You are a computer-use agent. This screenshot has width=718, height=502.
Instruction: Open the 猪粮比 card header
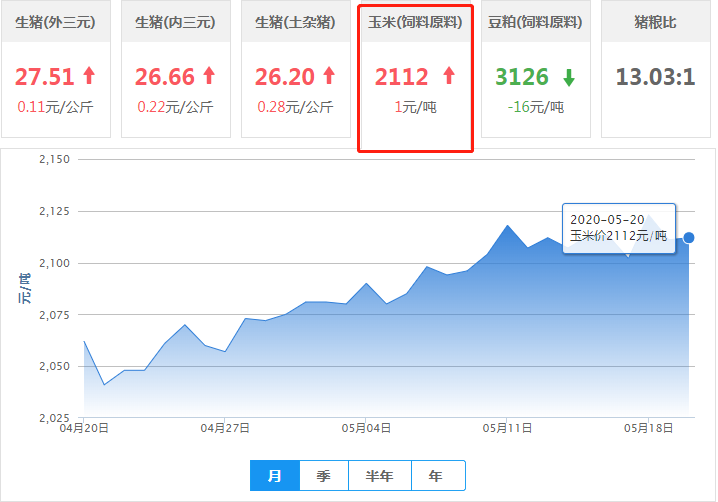point(655,22)
